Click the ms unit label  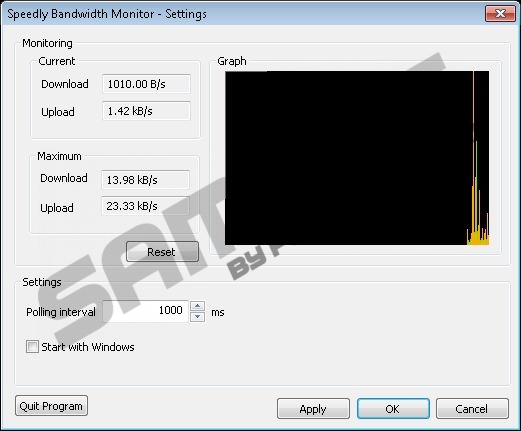(218, 312)
